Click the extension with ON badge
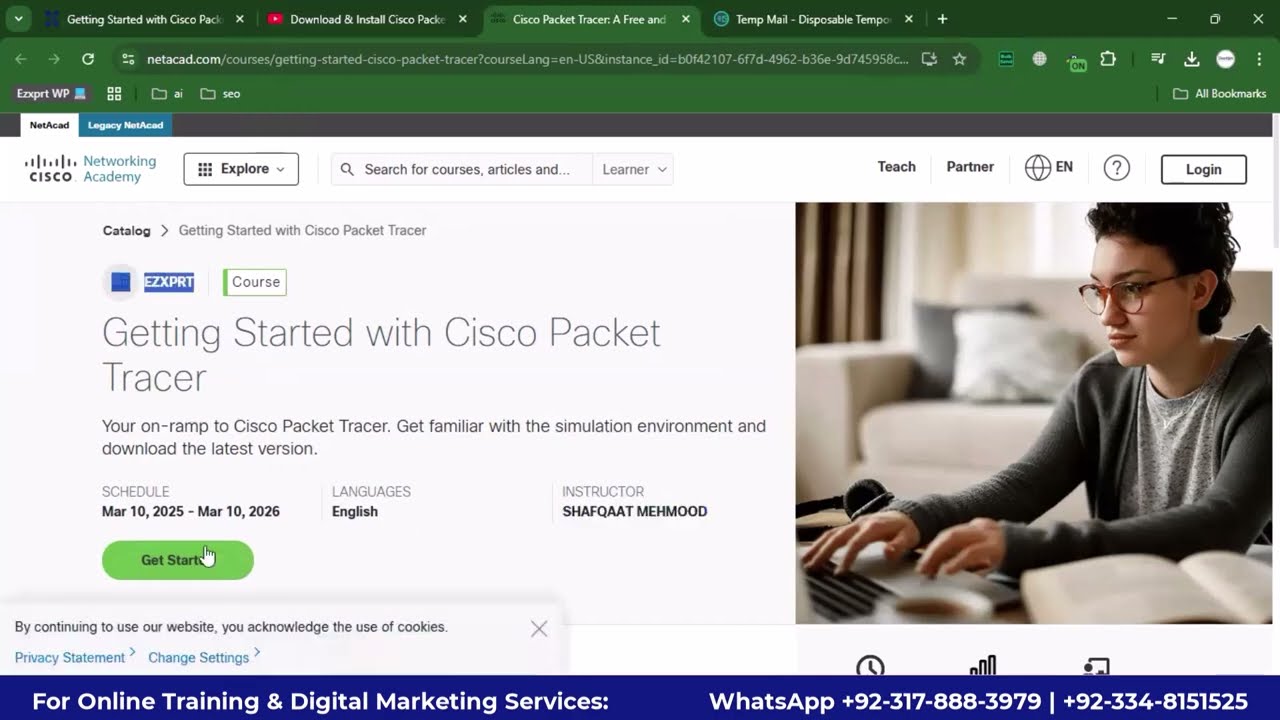 coord(1076,60)
